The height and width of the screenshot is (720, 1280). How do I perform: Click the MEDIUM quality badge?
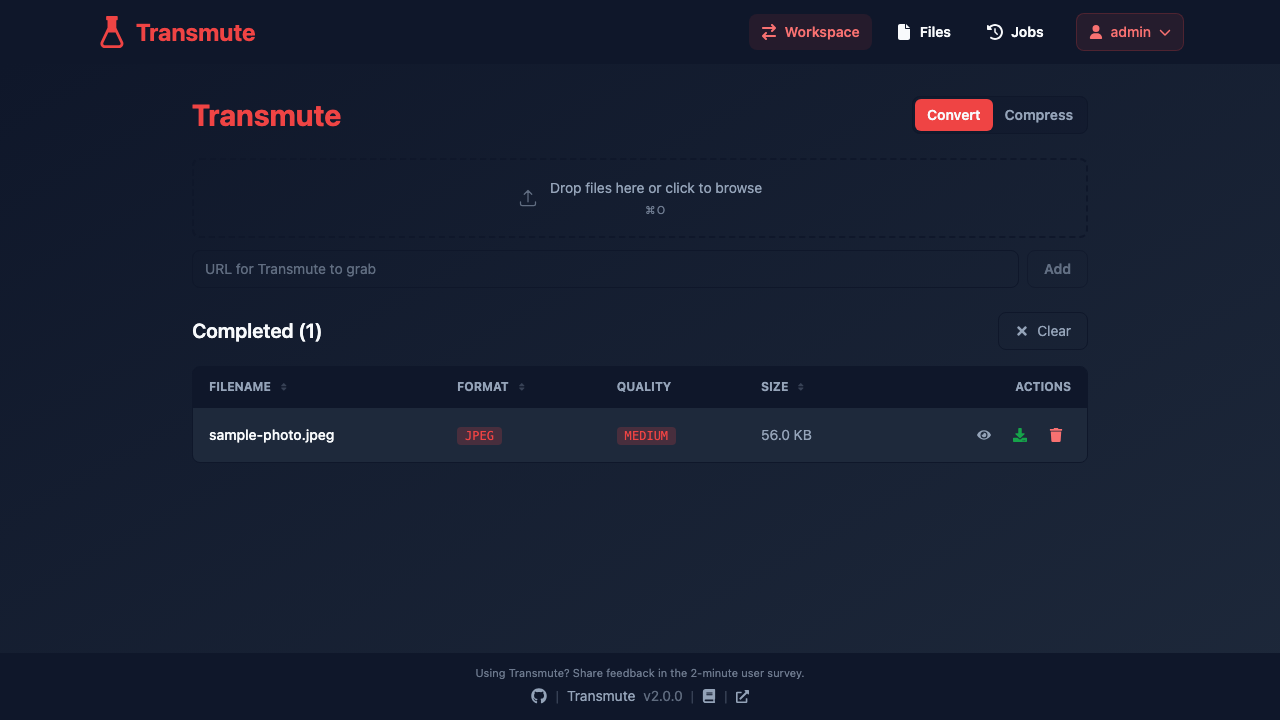point(646,436)
